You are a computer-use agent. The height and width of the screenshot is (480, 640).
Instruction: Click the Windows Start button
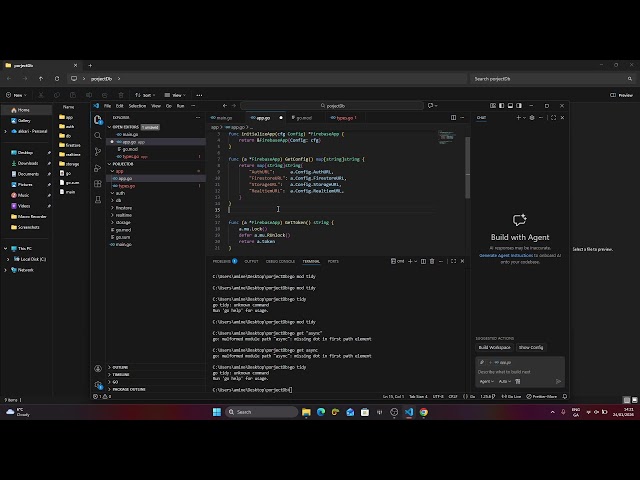pos(217,412)
